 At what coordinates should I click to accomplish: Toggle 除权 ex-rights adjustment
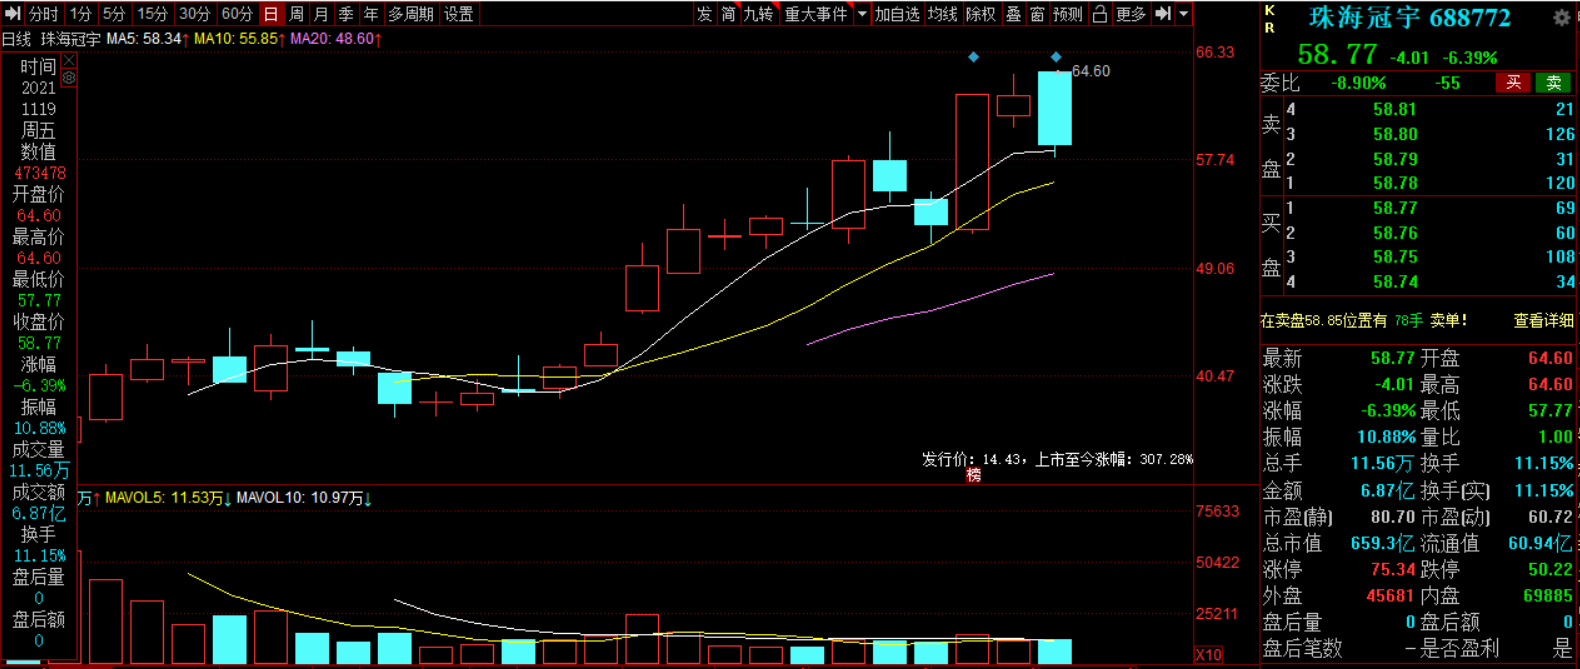(981, 14)
